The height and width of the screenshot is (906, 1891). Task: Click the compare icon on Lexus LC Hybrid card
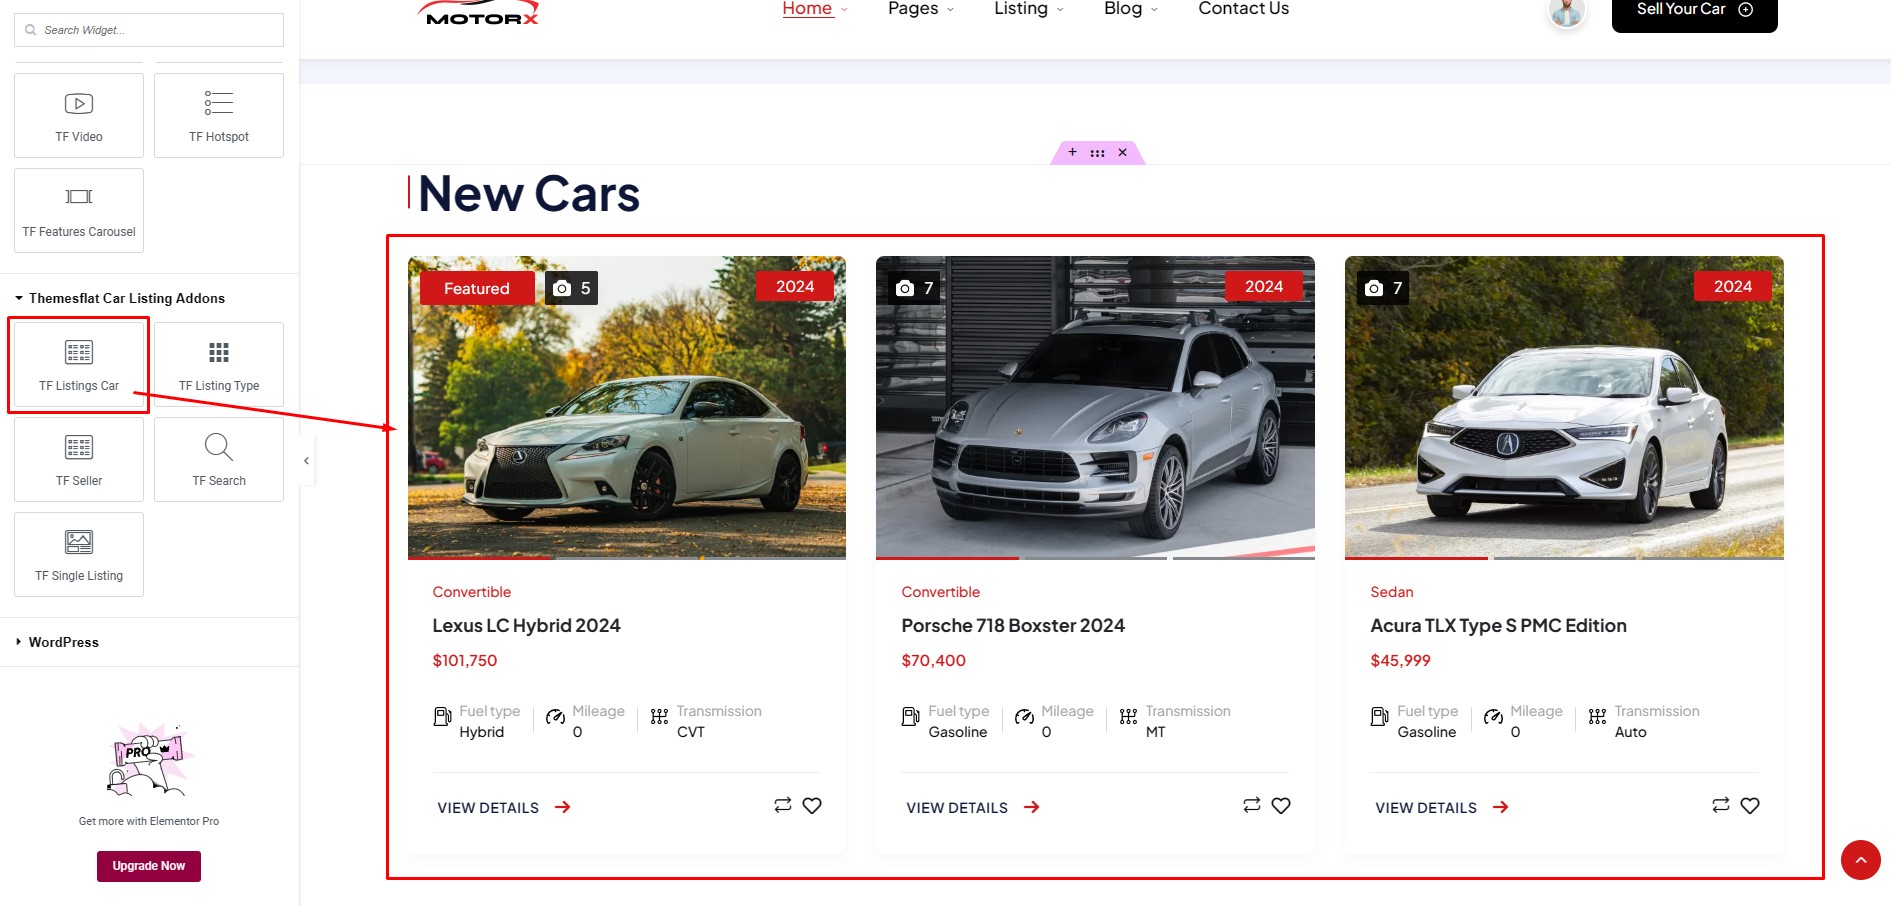point(783,805)
